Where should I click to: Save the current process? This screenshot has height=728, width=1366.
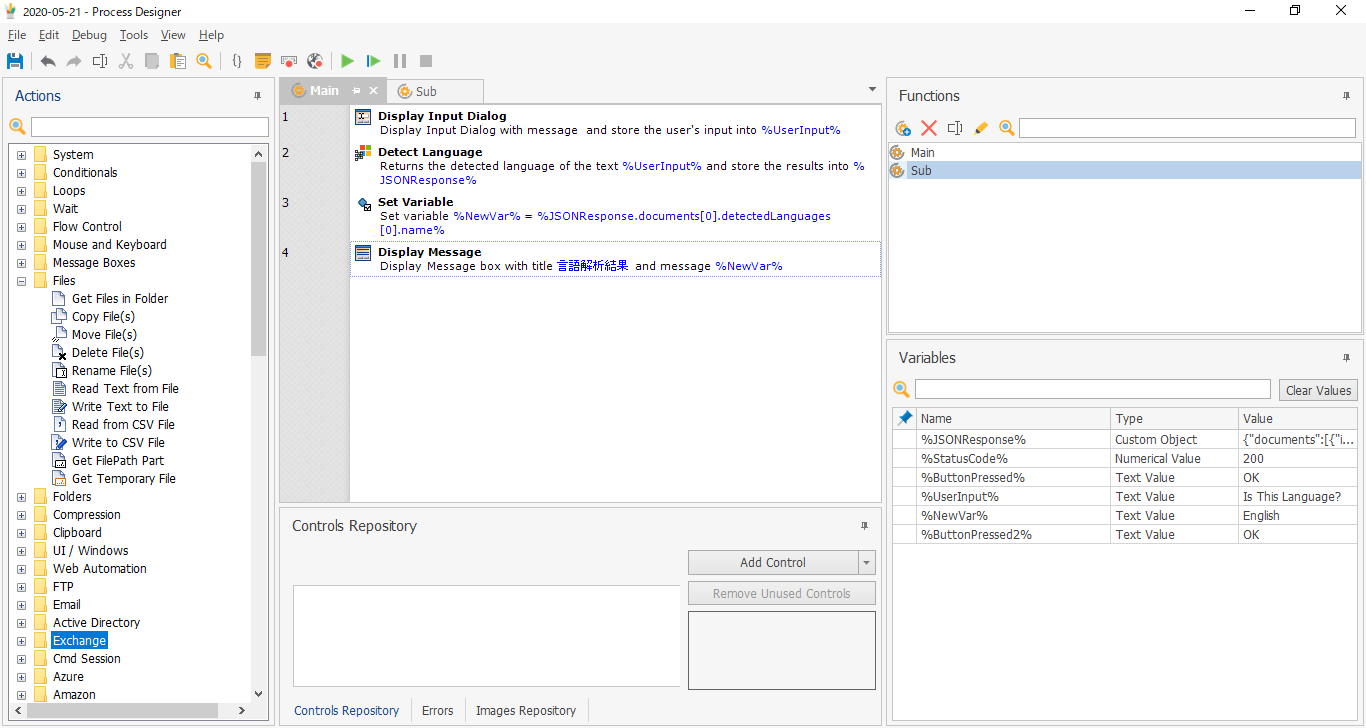(14, 61)
